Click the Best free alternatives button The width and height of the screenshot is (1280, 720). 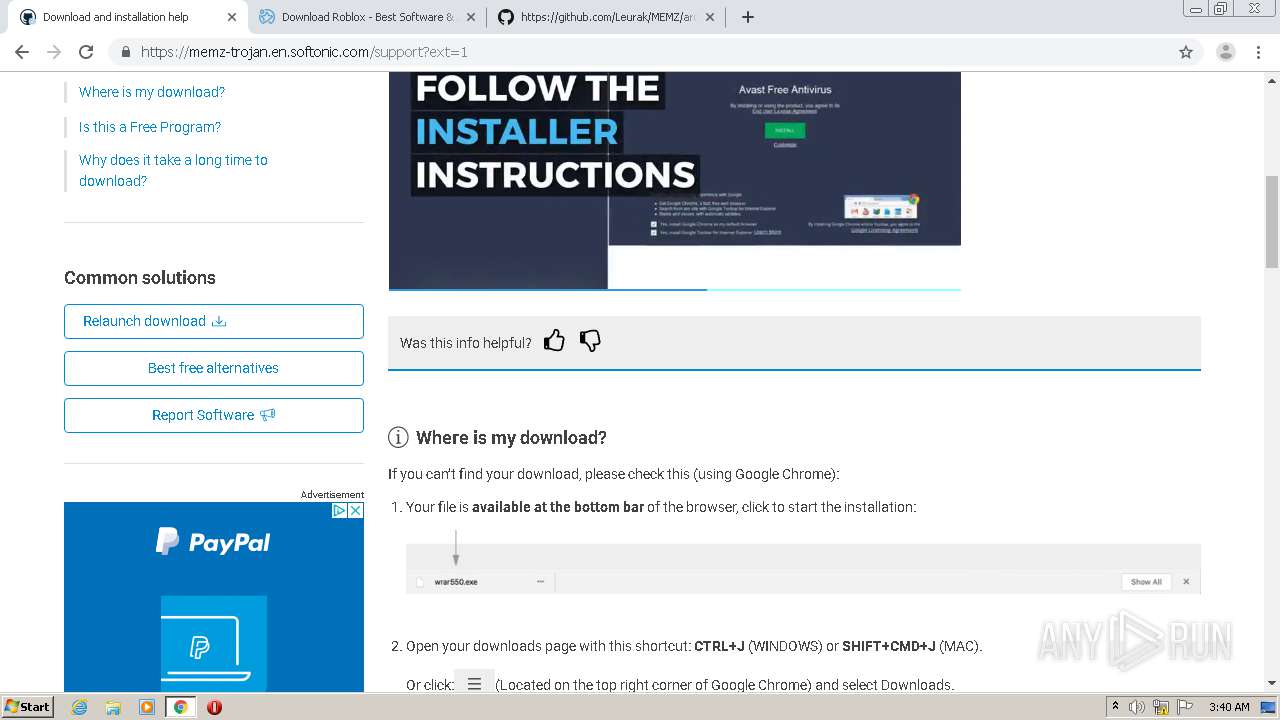pyautogui.click(x=214, y=368)
